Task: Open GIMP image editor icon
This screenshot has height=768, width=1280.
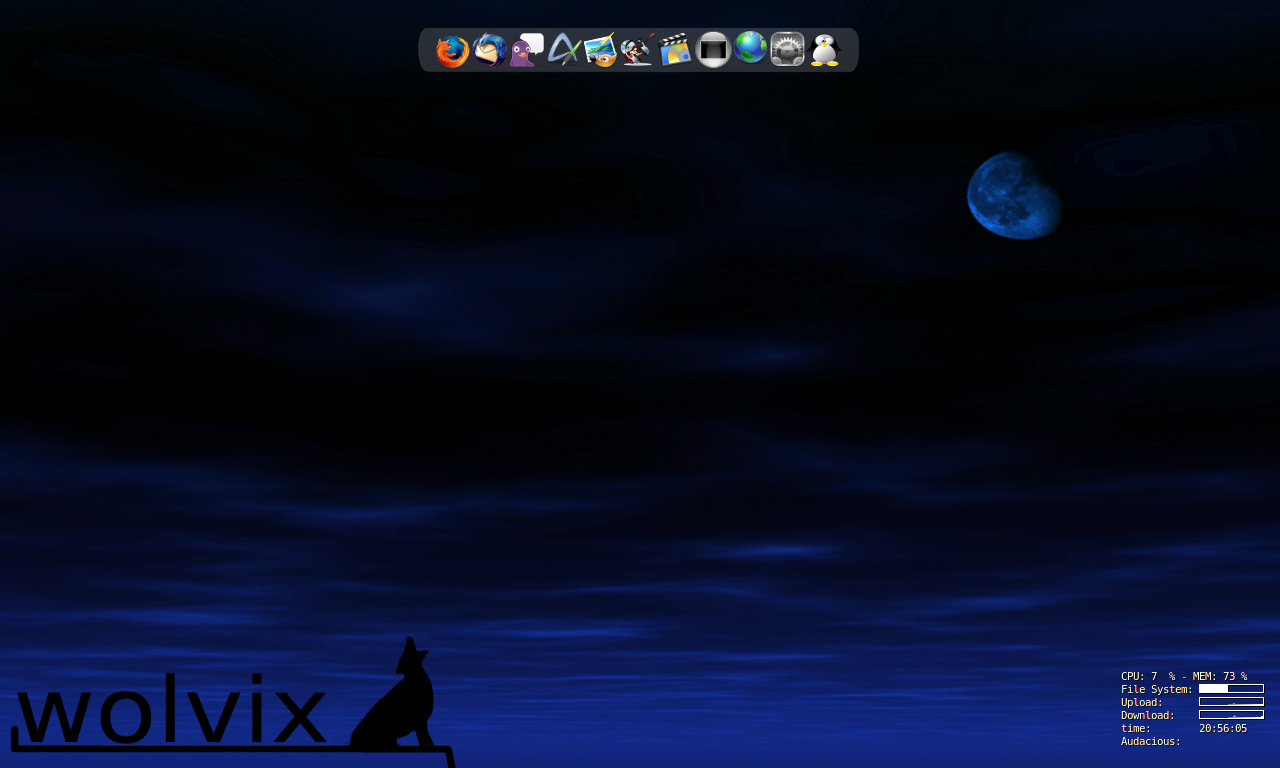Action: click(x=601, y=50)
